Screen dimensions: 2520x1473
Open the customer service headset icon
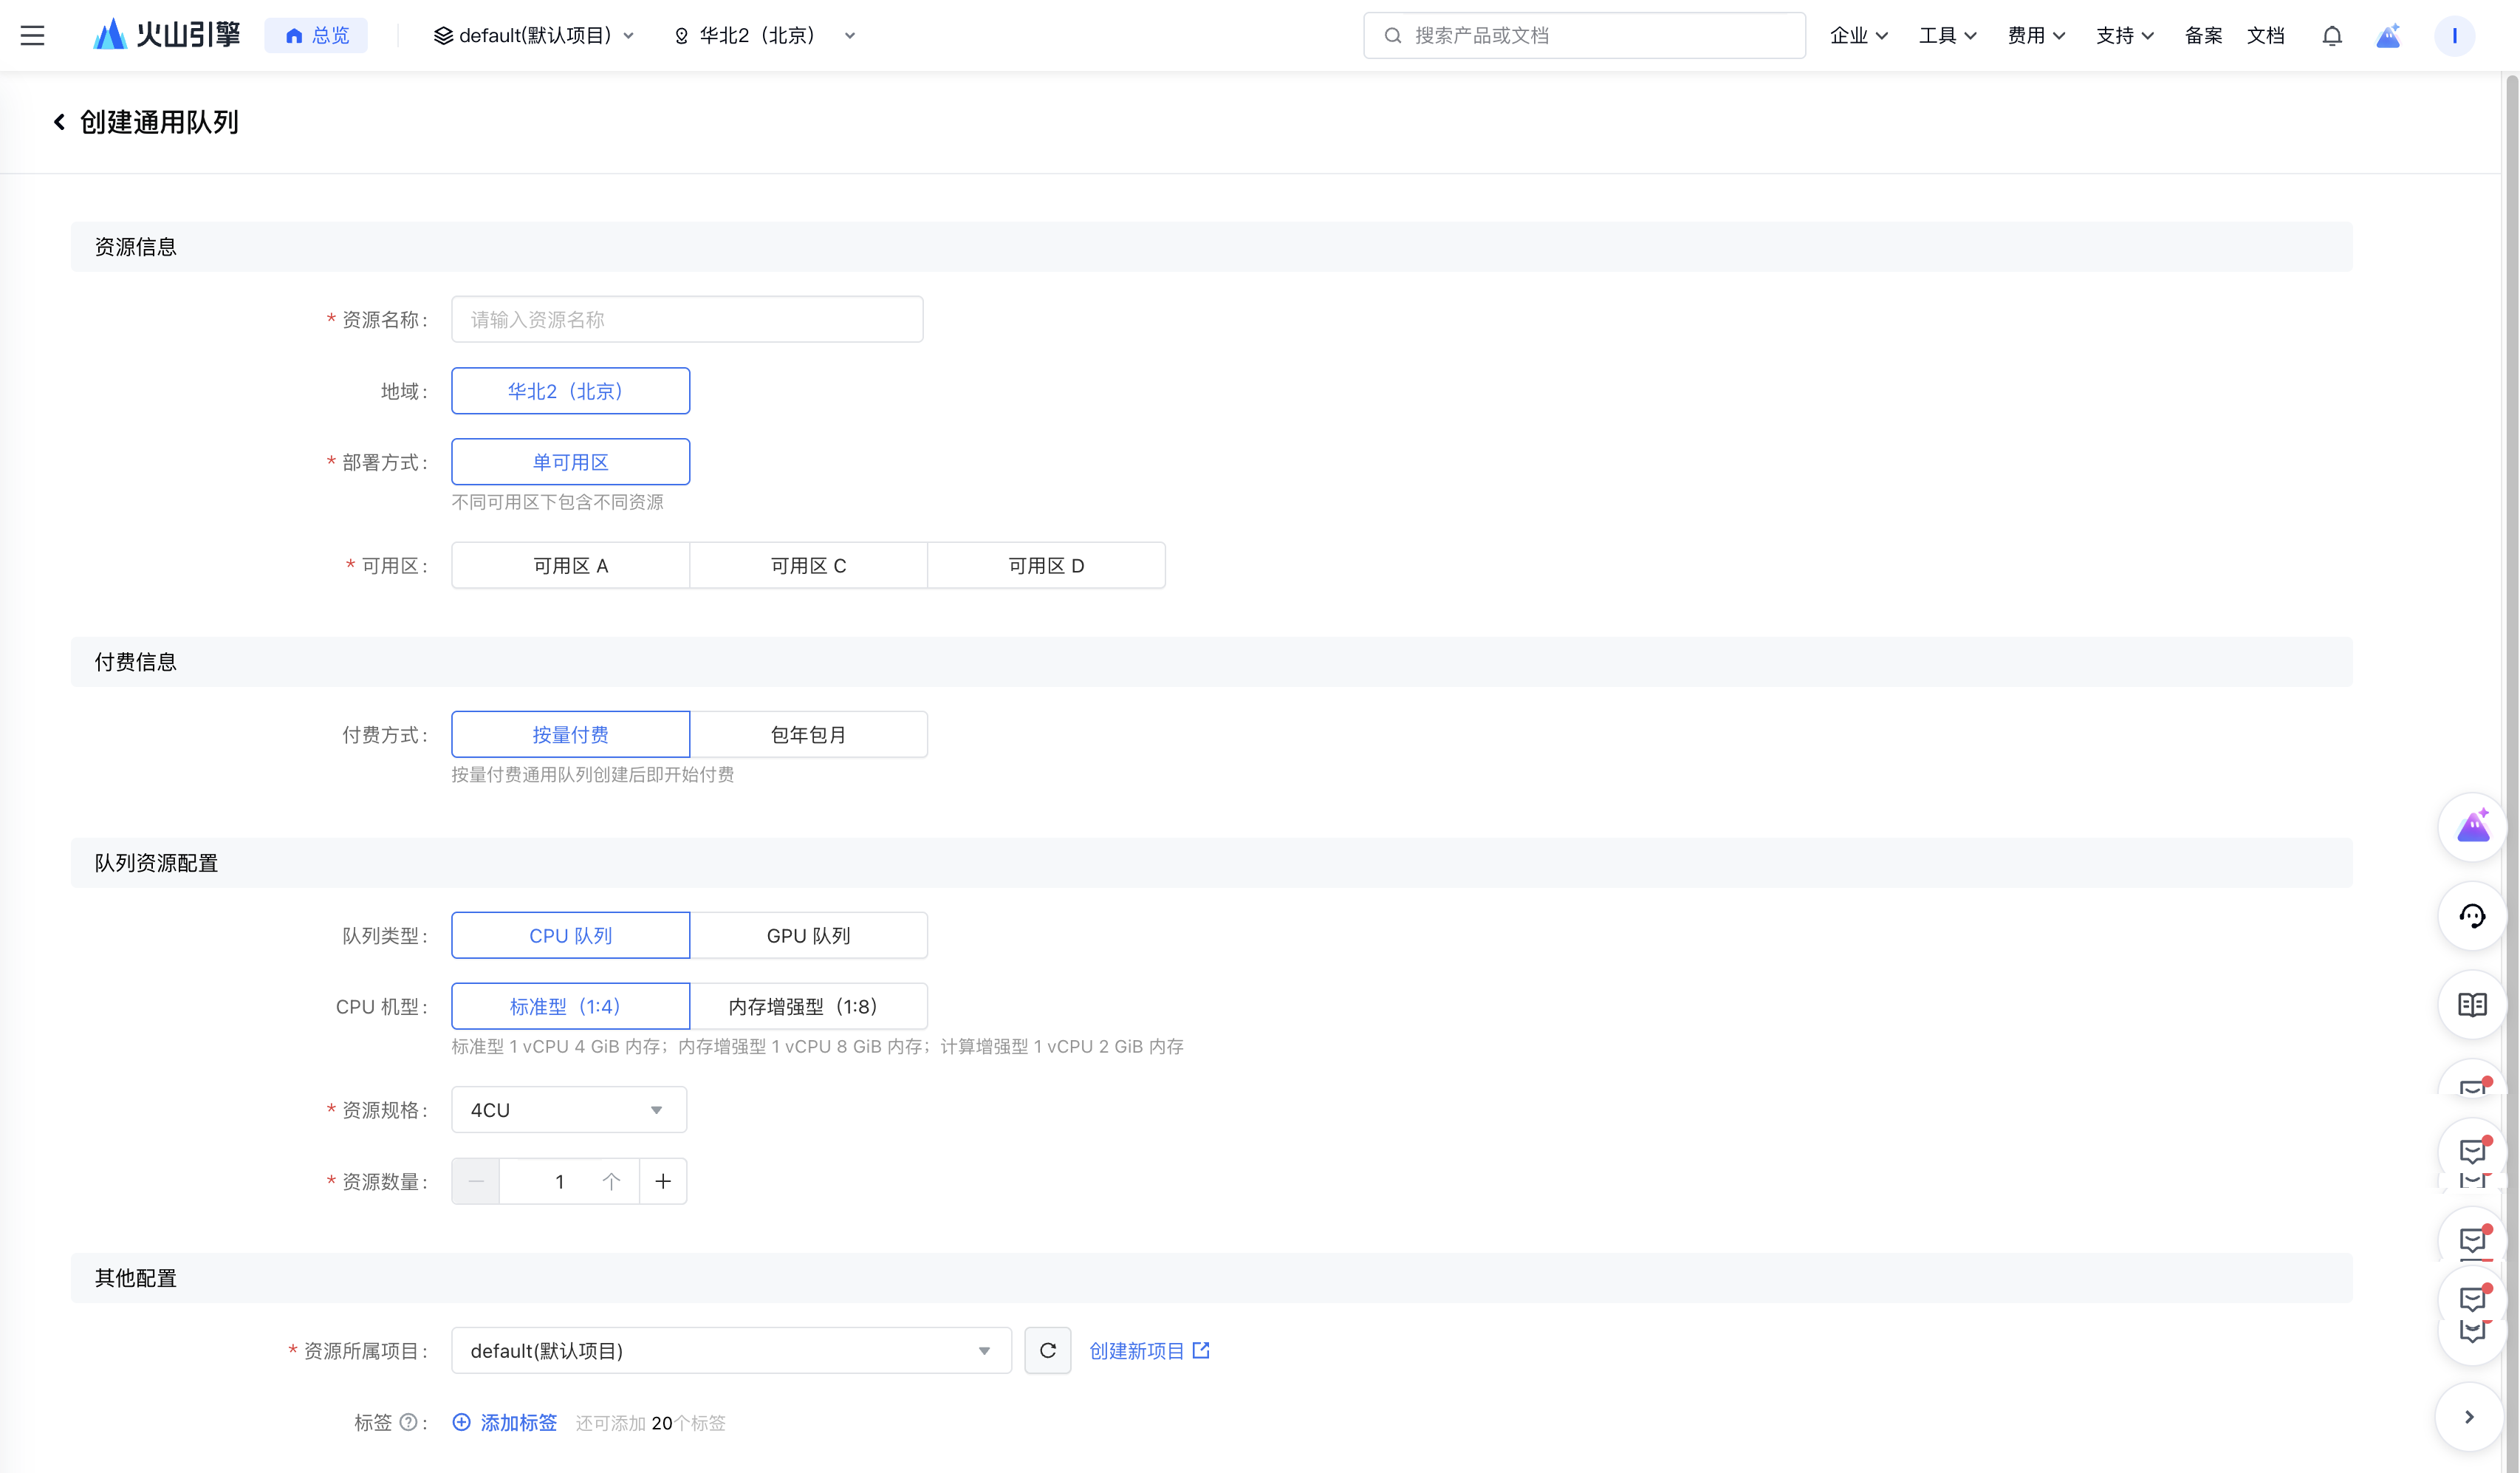click(x=2471, y=916)
